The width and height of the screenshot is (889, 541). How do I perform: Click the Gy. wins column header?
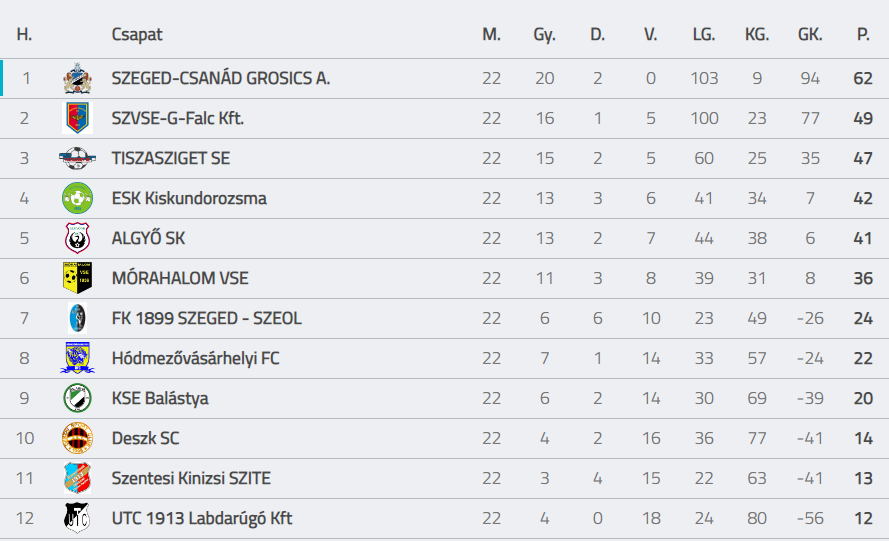[544, 34]
